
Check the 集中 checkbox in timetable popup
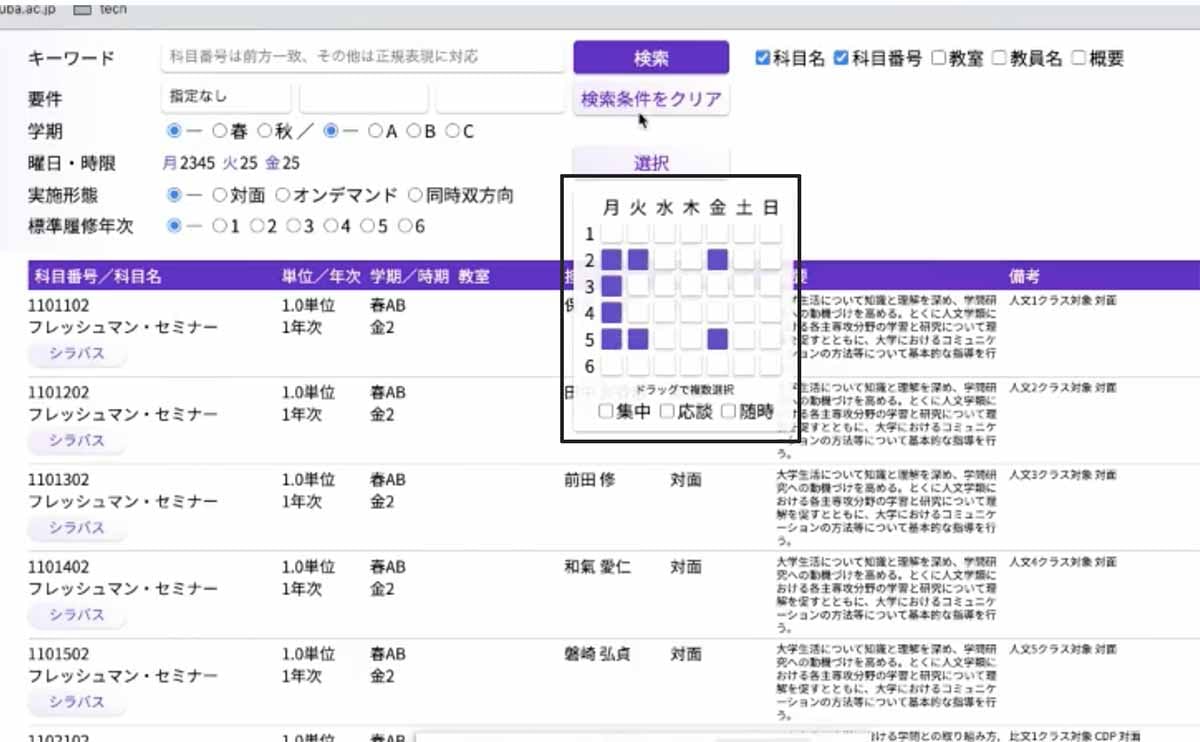pos(606,411)
